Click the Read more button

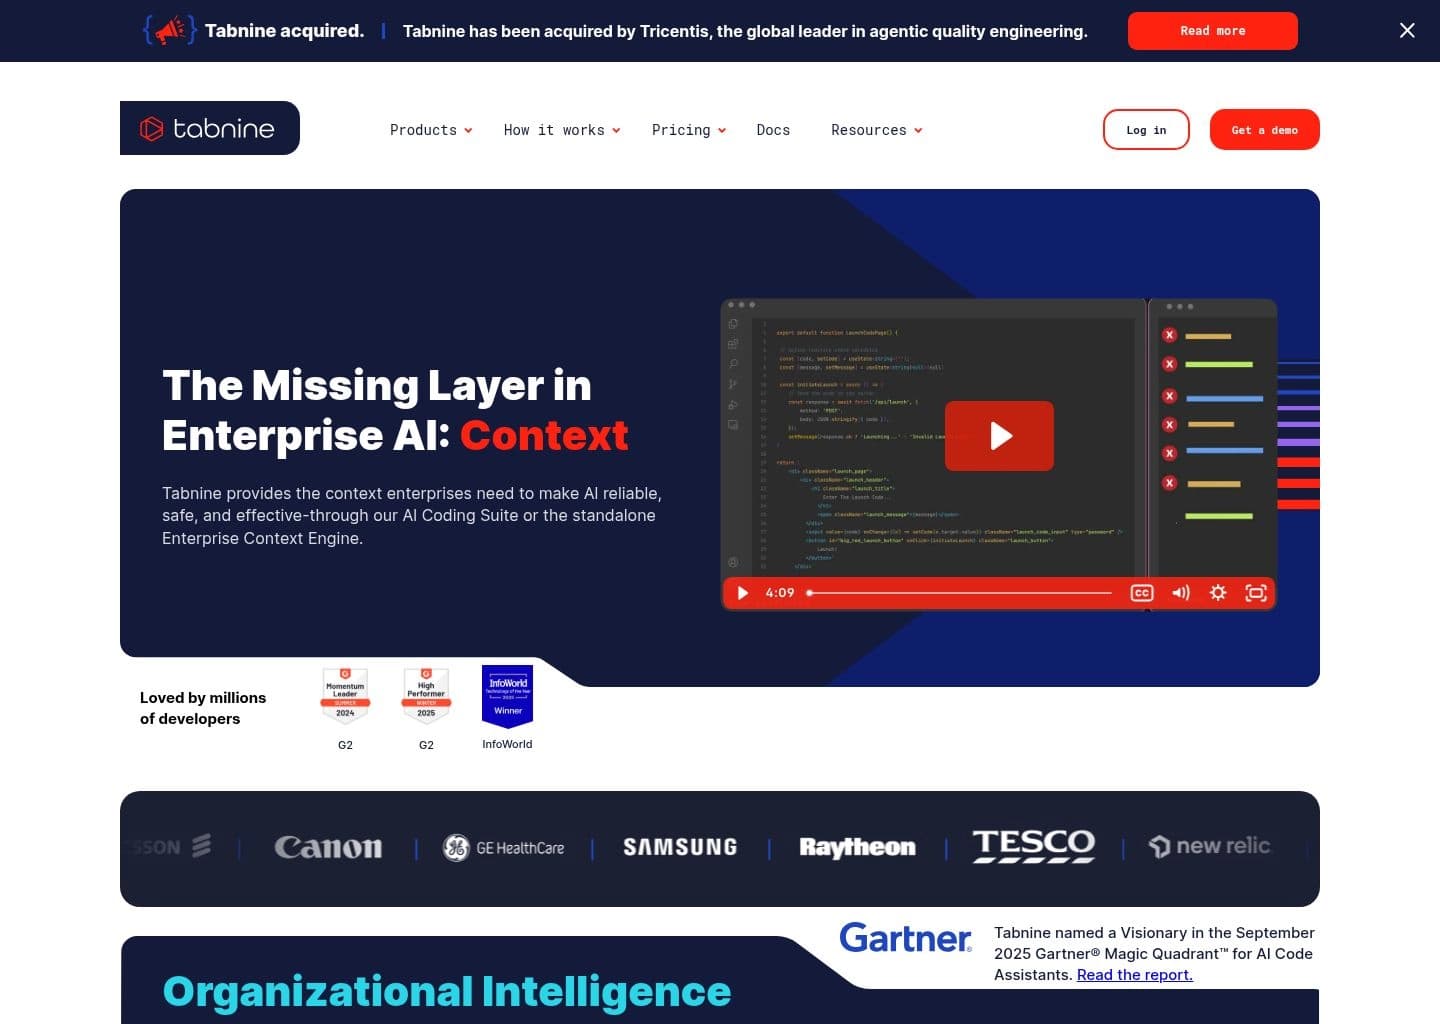[1212, 31]
